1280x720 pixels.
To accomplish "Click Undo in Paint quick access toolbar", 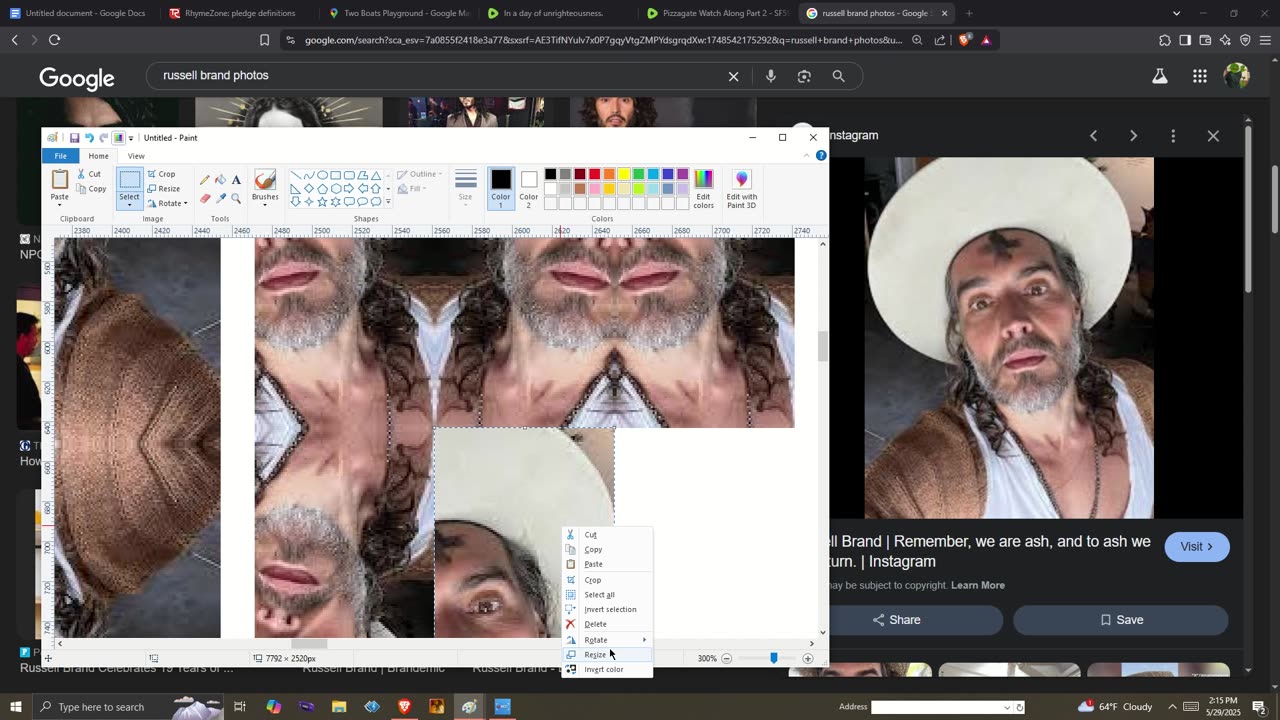I will (x=89, y=138).
